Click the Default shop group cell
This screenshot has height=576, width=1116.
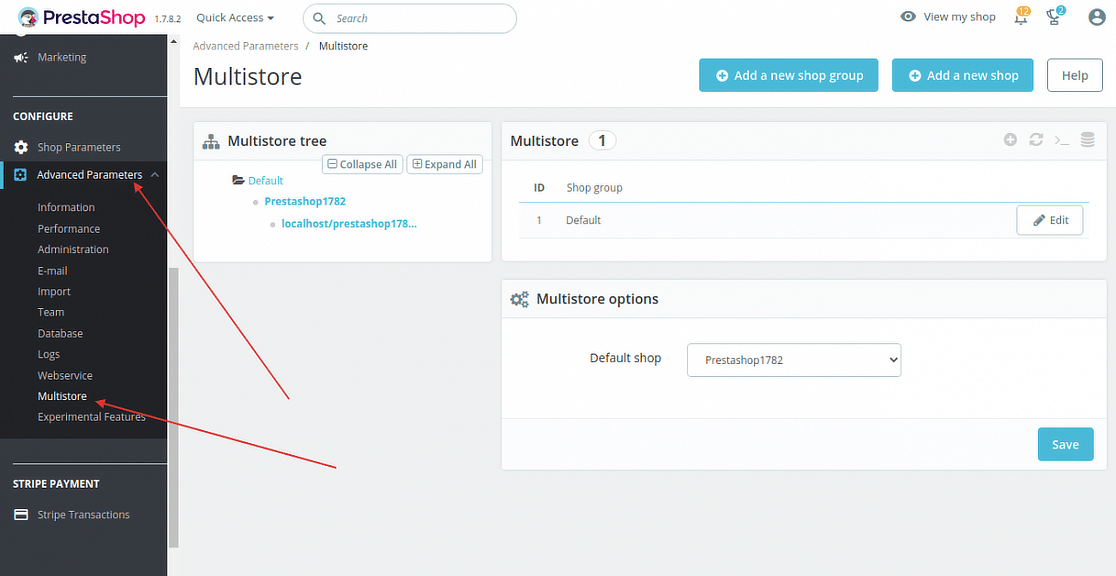584,220
